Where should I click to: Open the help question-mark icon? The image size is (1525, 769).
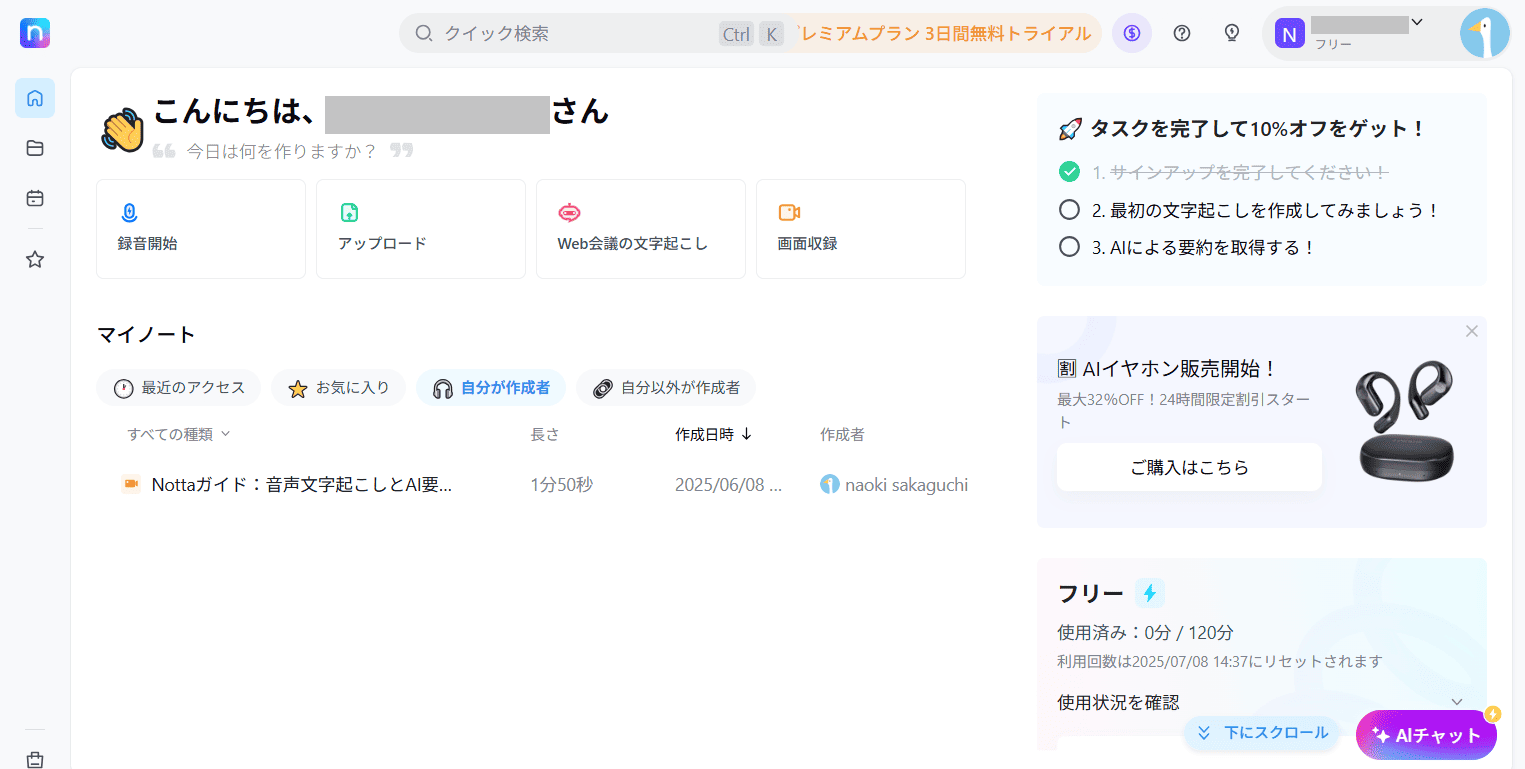(x=1181, y=32)
